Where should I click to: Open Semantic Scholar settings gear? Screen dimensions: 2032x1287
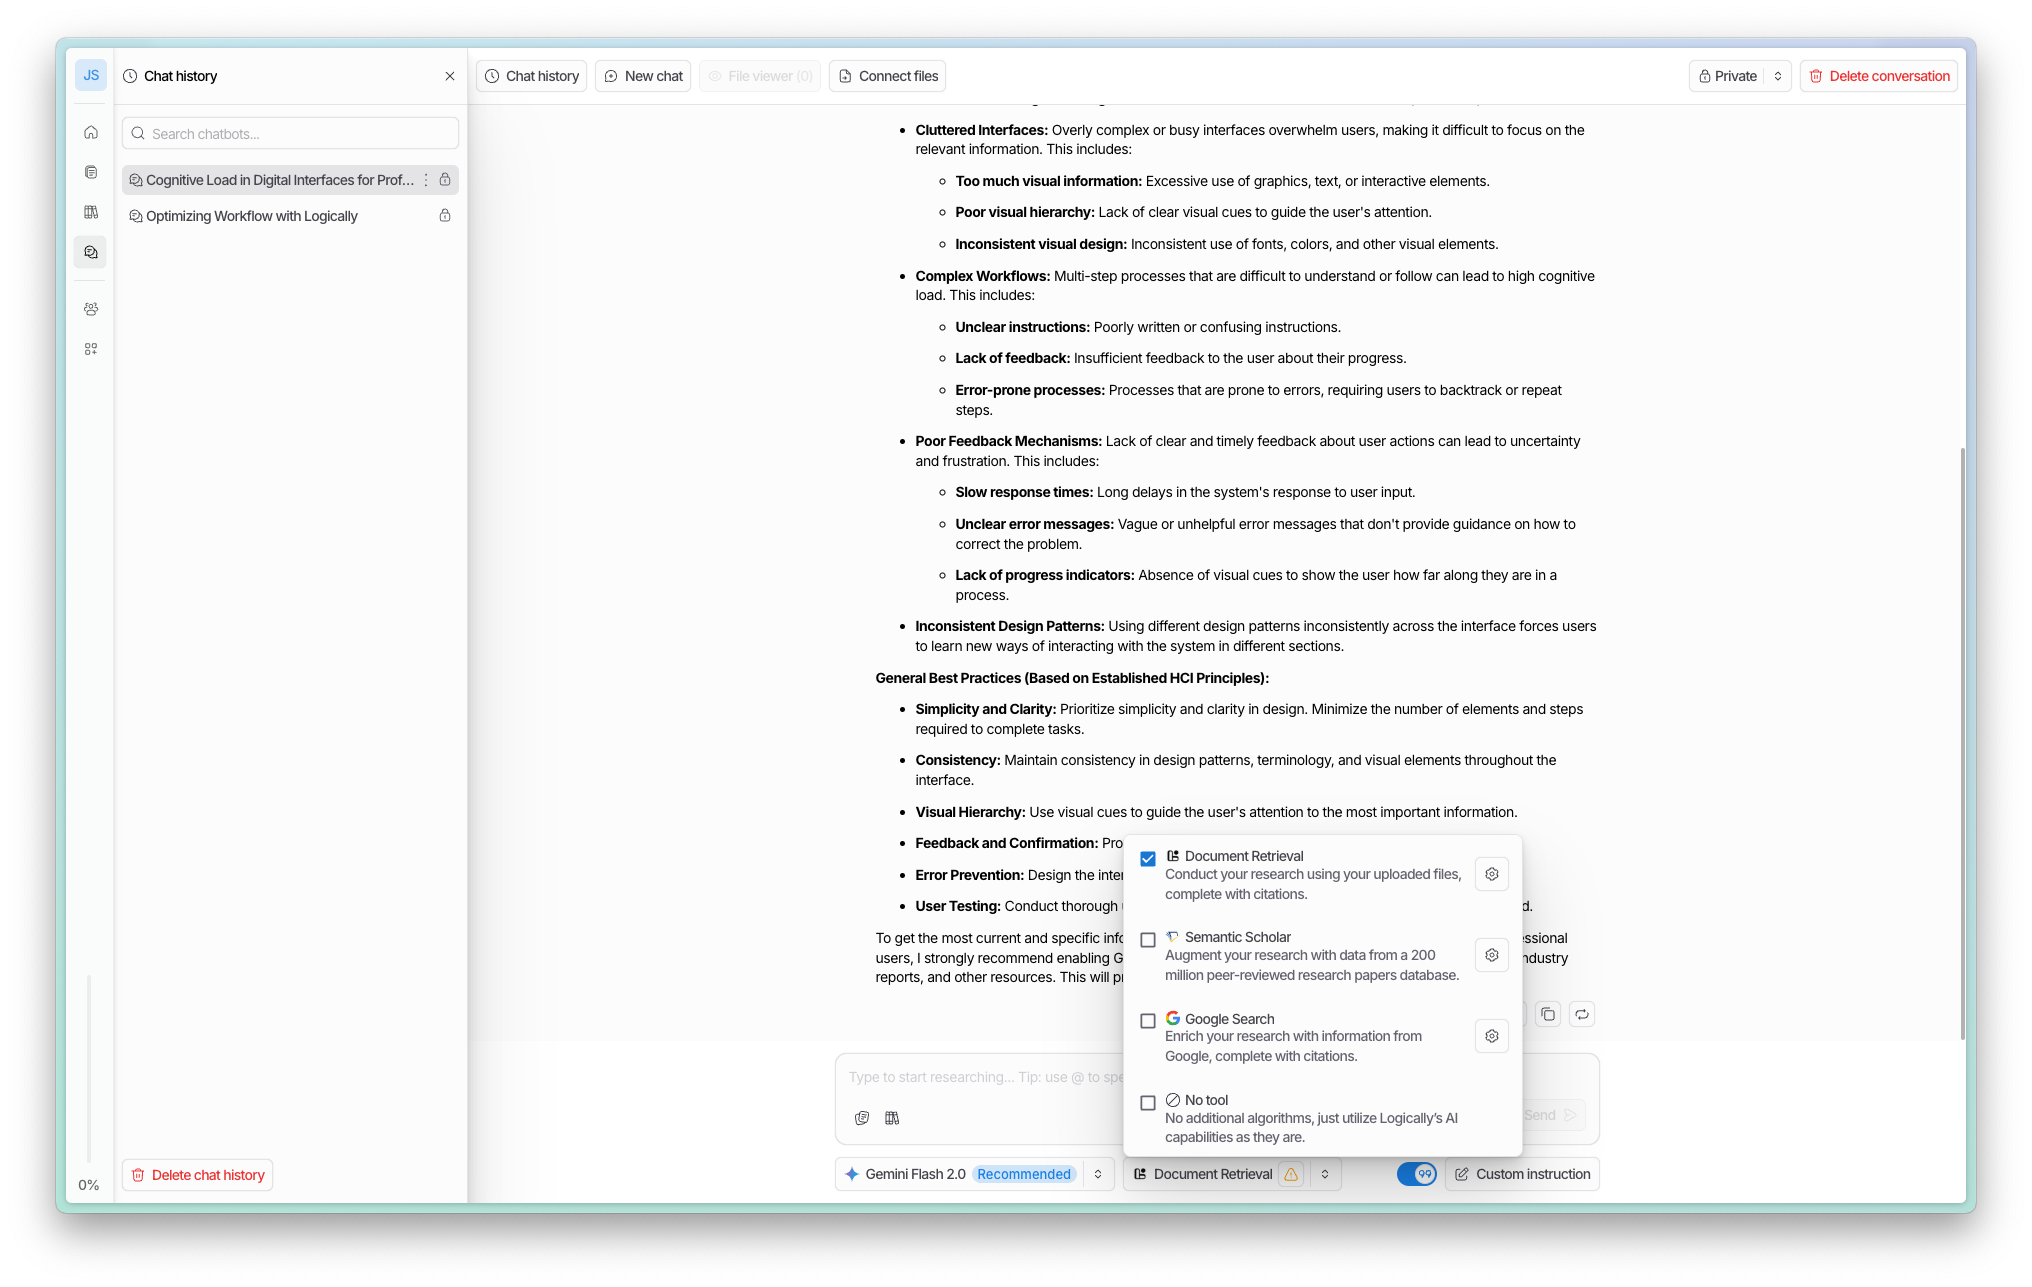1491,955
